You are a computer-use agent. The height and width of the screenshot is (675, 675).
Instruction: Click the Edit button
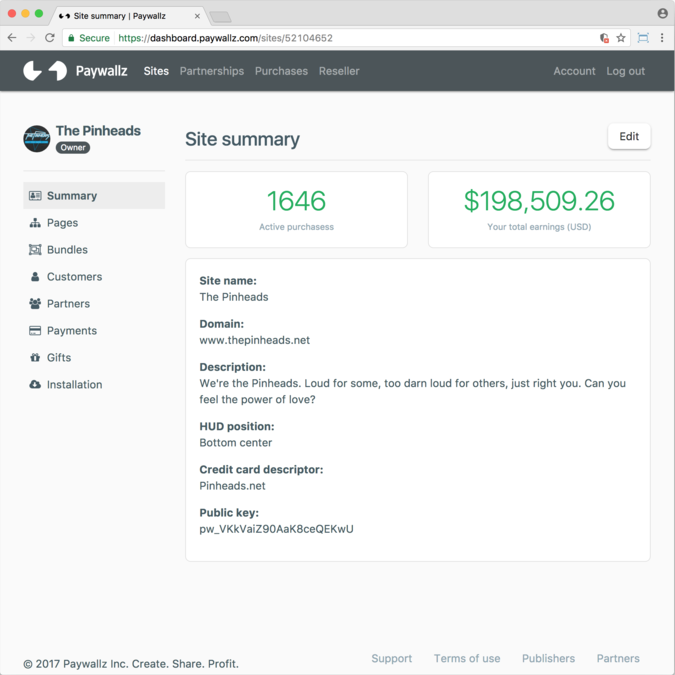629,136
